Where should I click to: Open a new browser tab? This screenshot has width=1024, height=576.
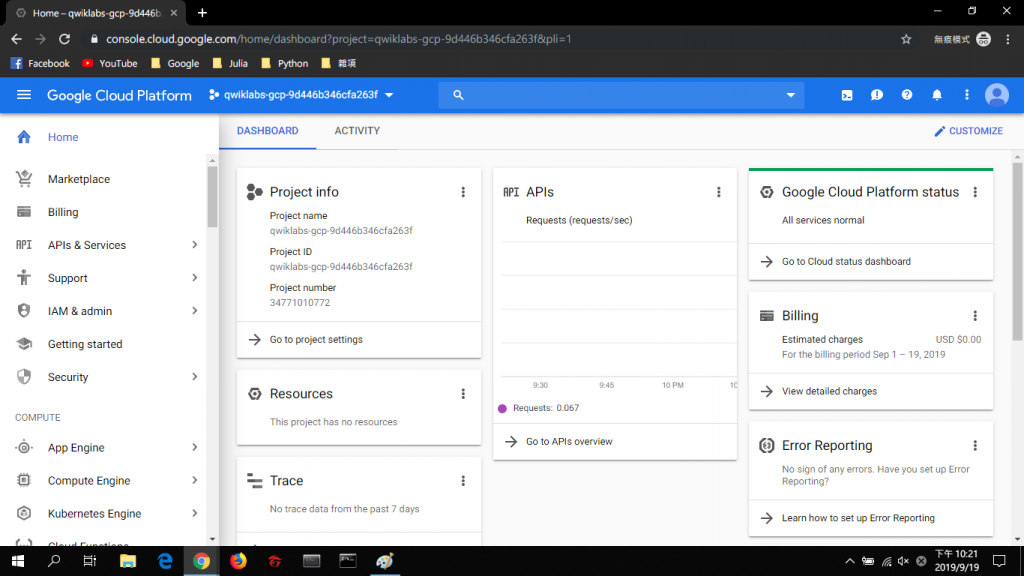pyautogui.click(x=202, y=12)
